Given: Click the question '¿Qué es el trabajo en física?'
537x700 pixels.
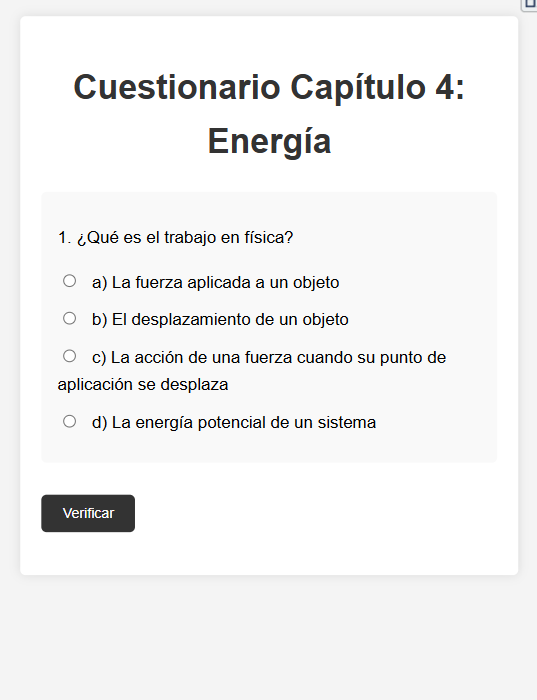Looking at the screenshot, I should pos(185,238).
